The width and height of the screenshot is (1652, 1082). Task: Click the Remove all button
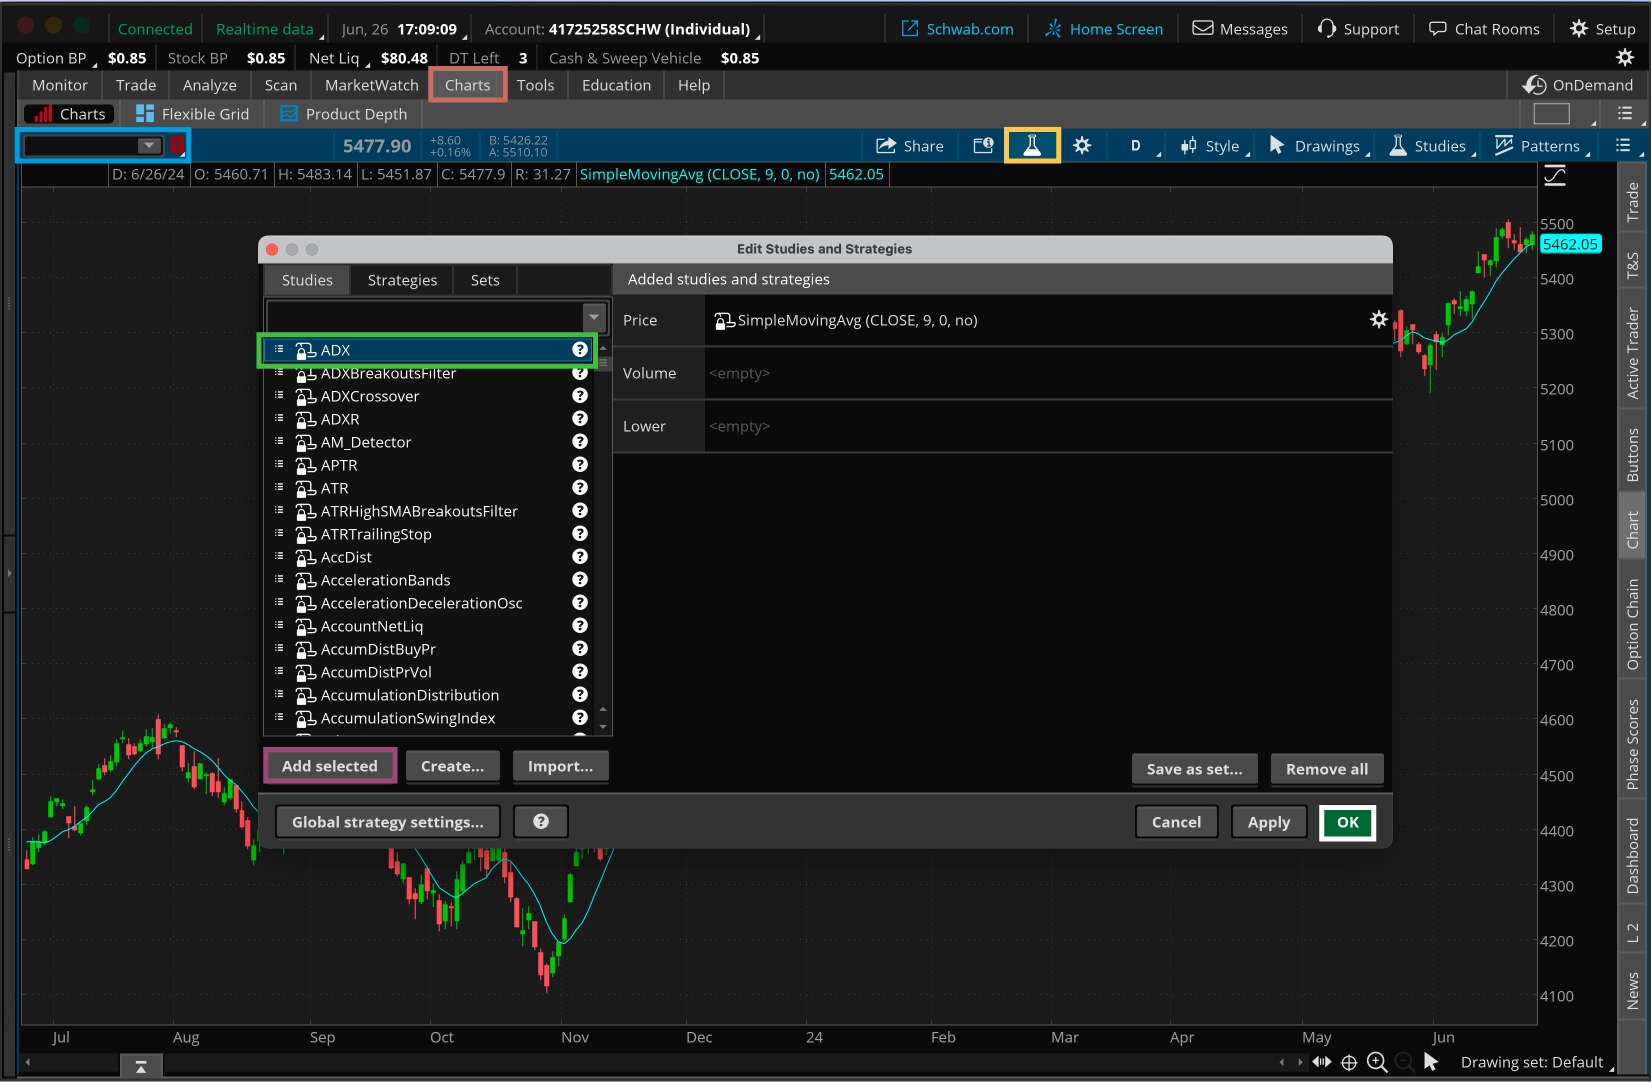point(1327,769)
